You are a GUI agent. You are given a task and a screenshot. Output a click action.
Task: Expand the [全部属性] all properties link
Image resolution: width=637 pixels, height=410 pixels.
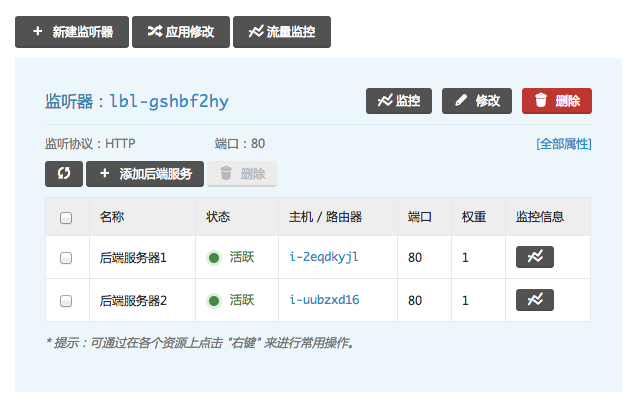pos(563,144)
